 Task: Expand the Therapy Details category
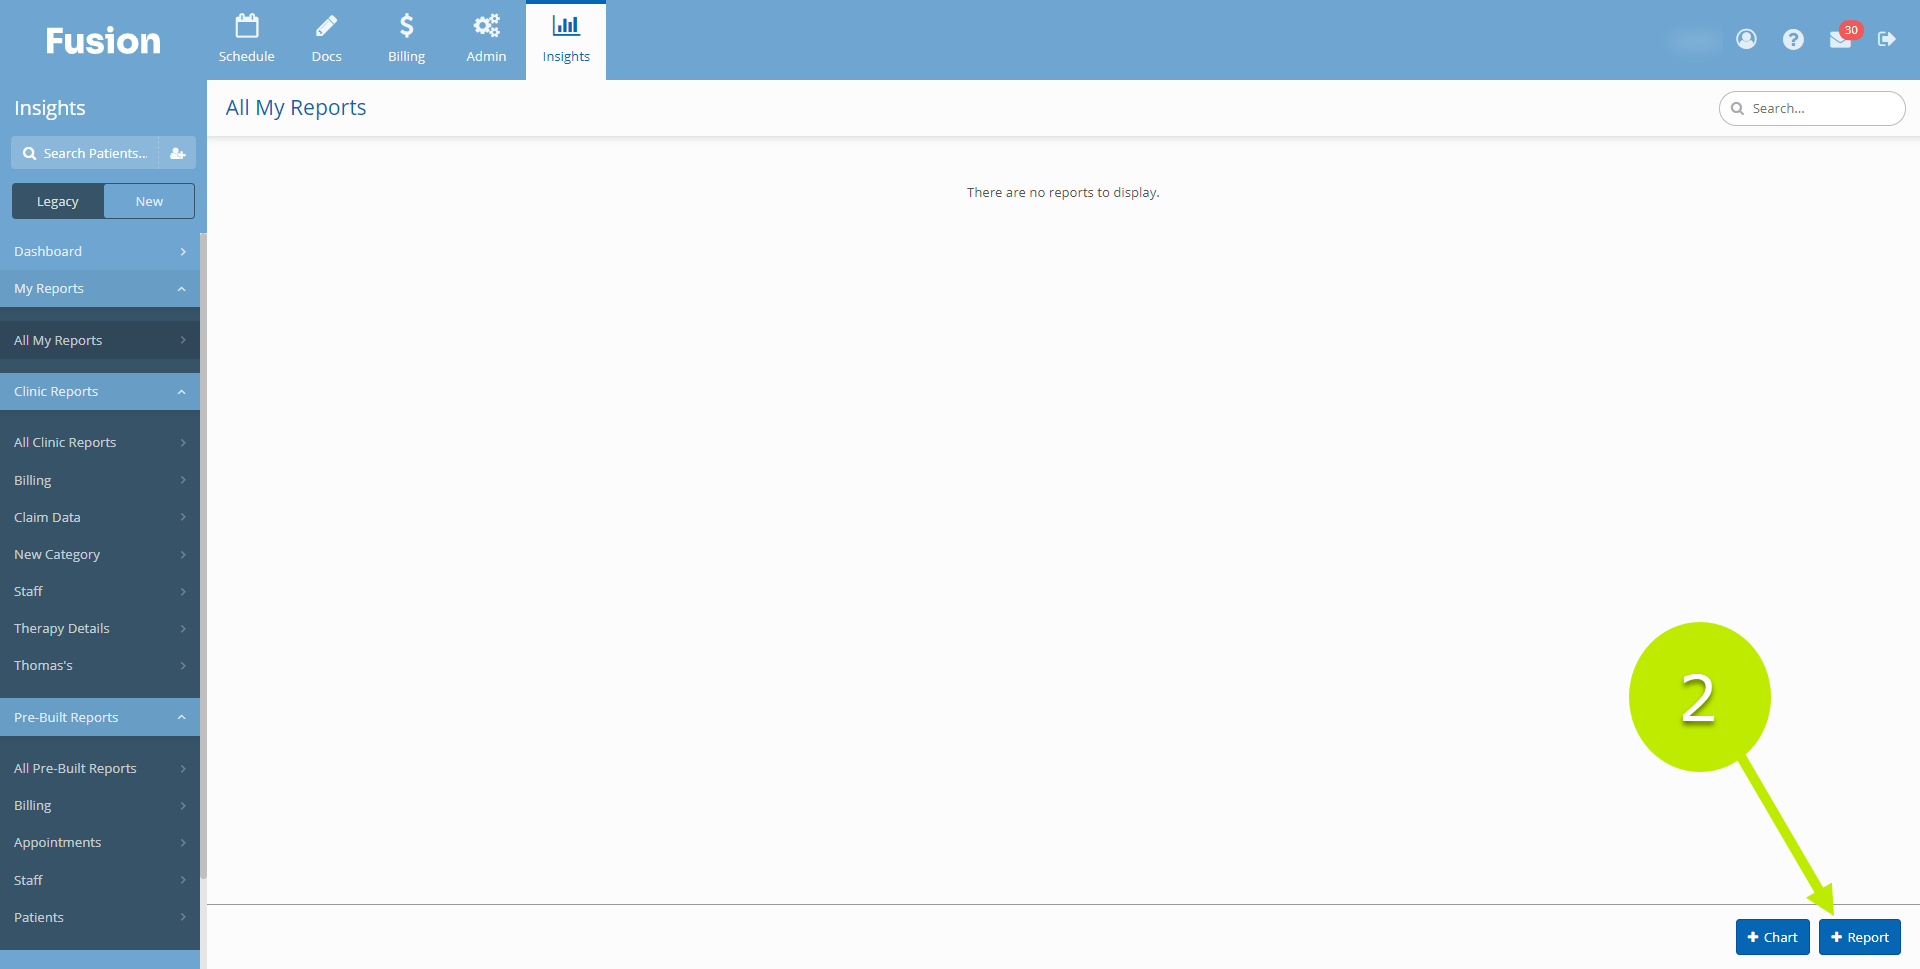tap(100, 628)
